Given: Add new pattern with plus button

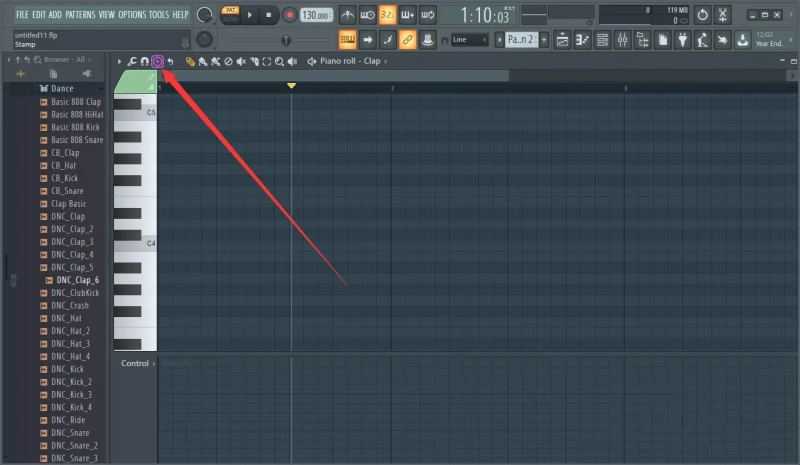Looking at the screenshot, I should [x=544, y=40].
